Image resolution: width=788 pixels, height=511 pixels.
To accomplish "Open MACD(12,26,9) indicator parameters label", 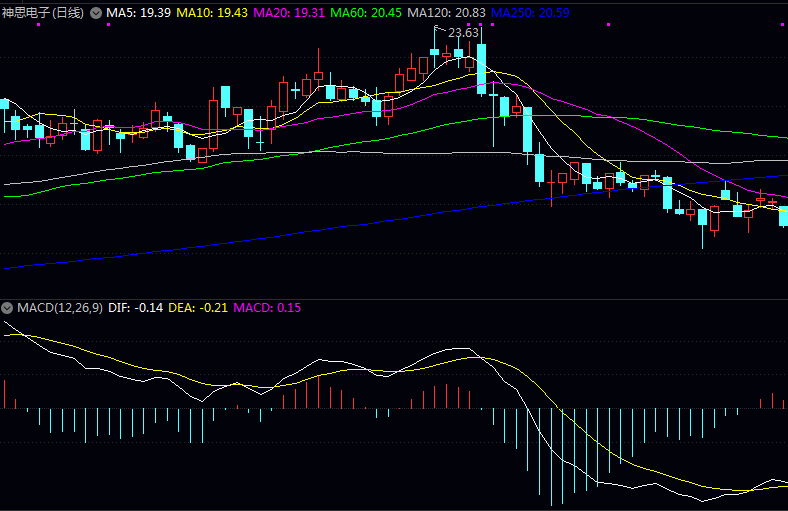I will 58,307.
